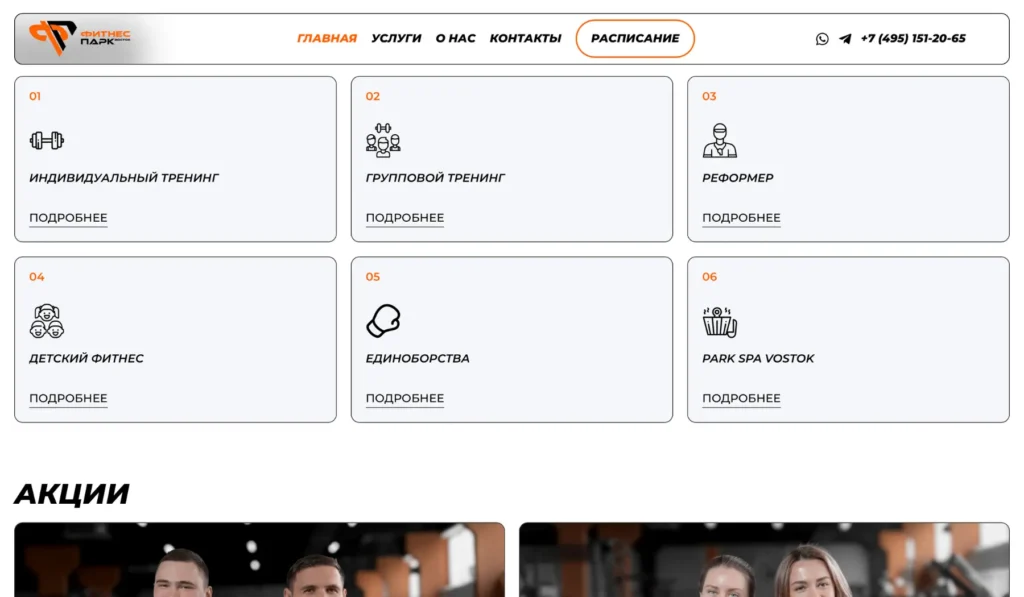Open the Услуги menu item
This screenshot has height=597, width=1024.
[396, 39]
